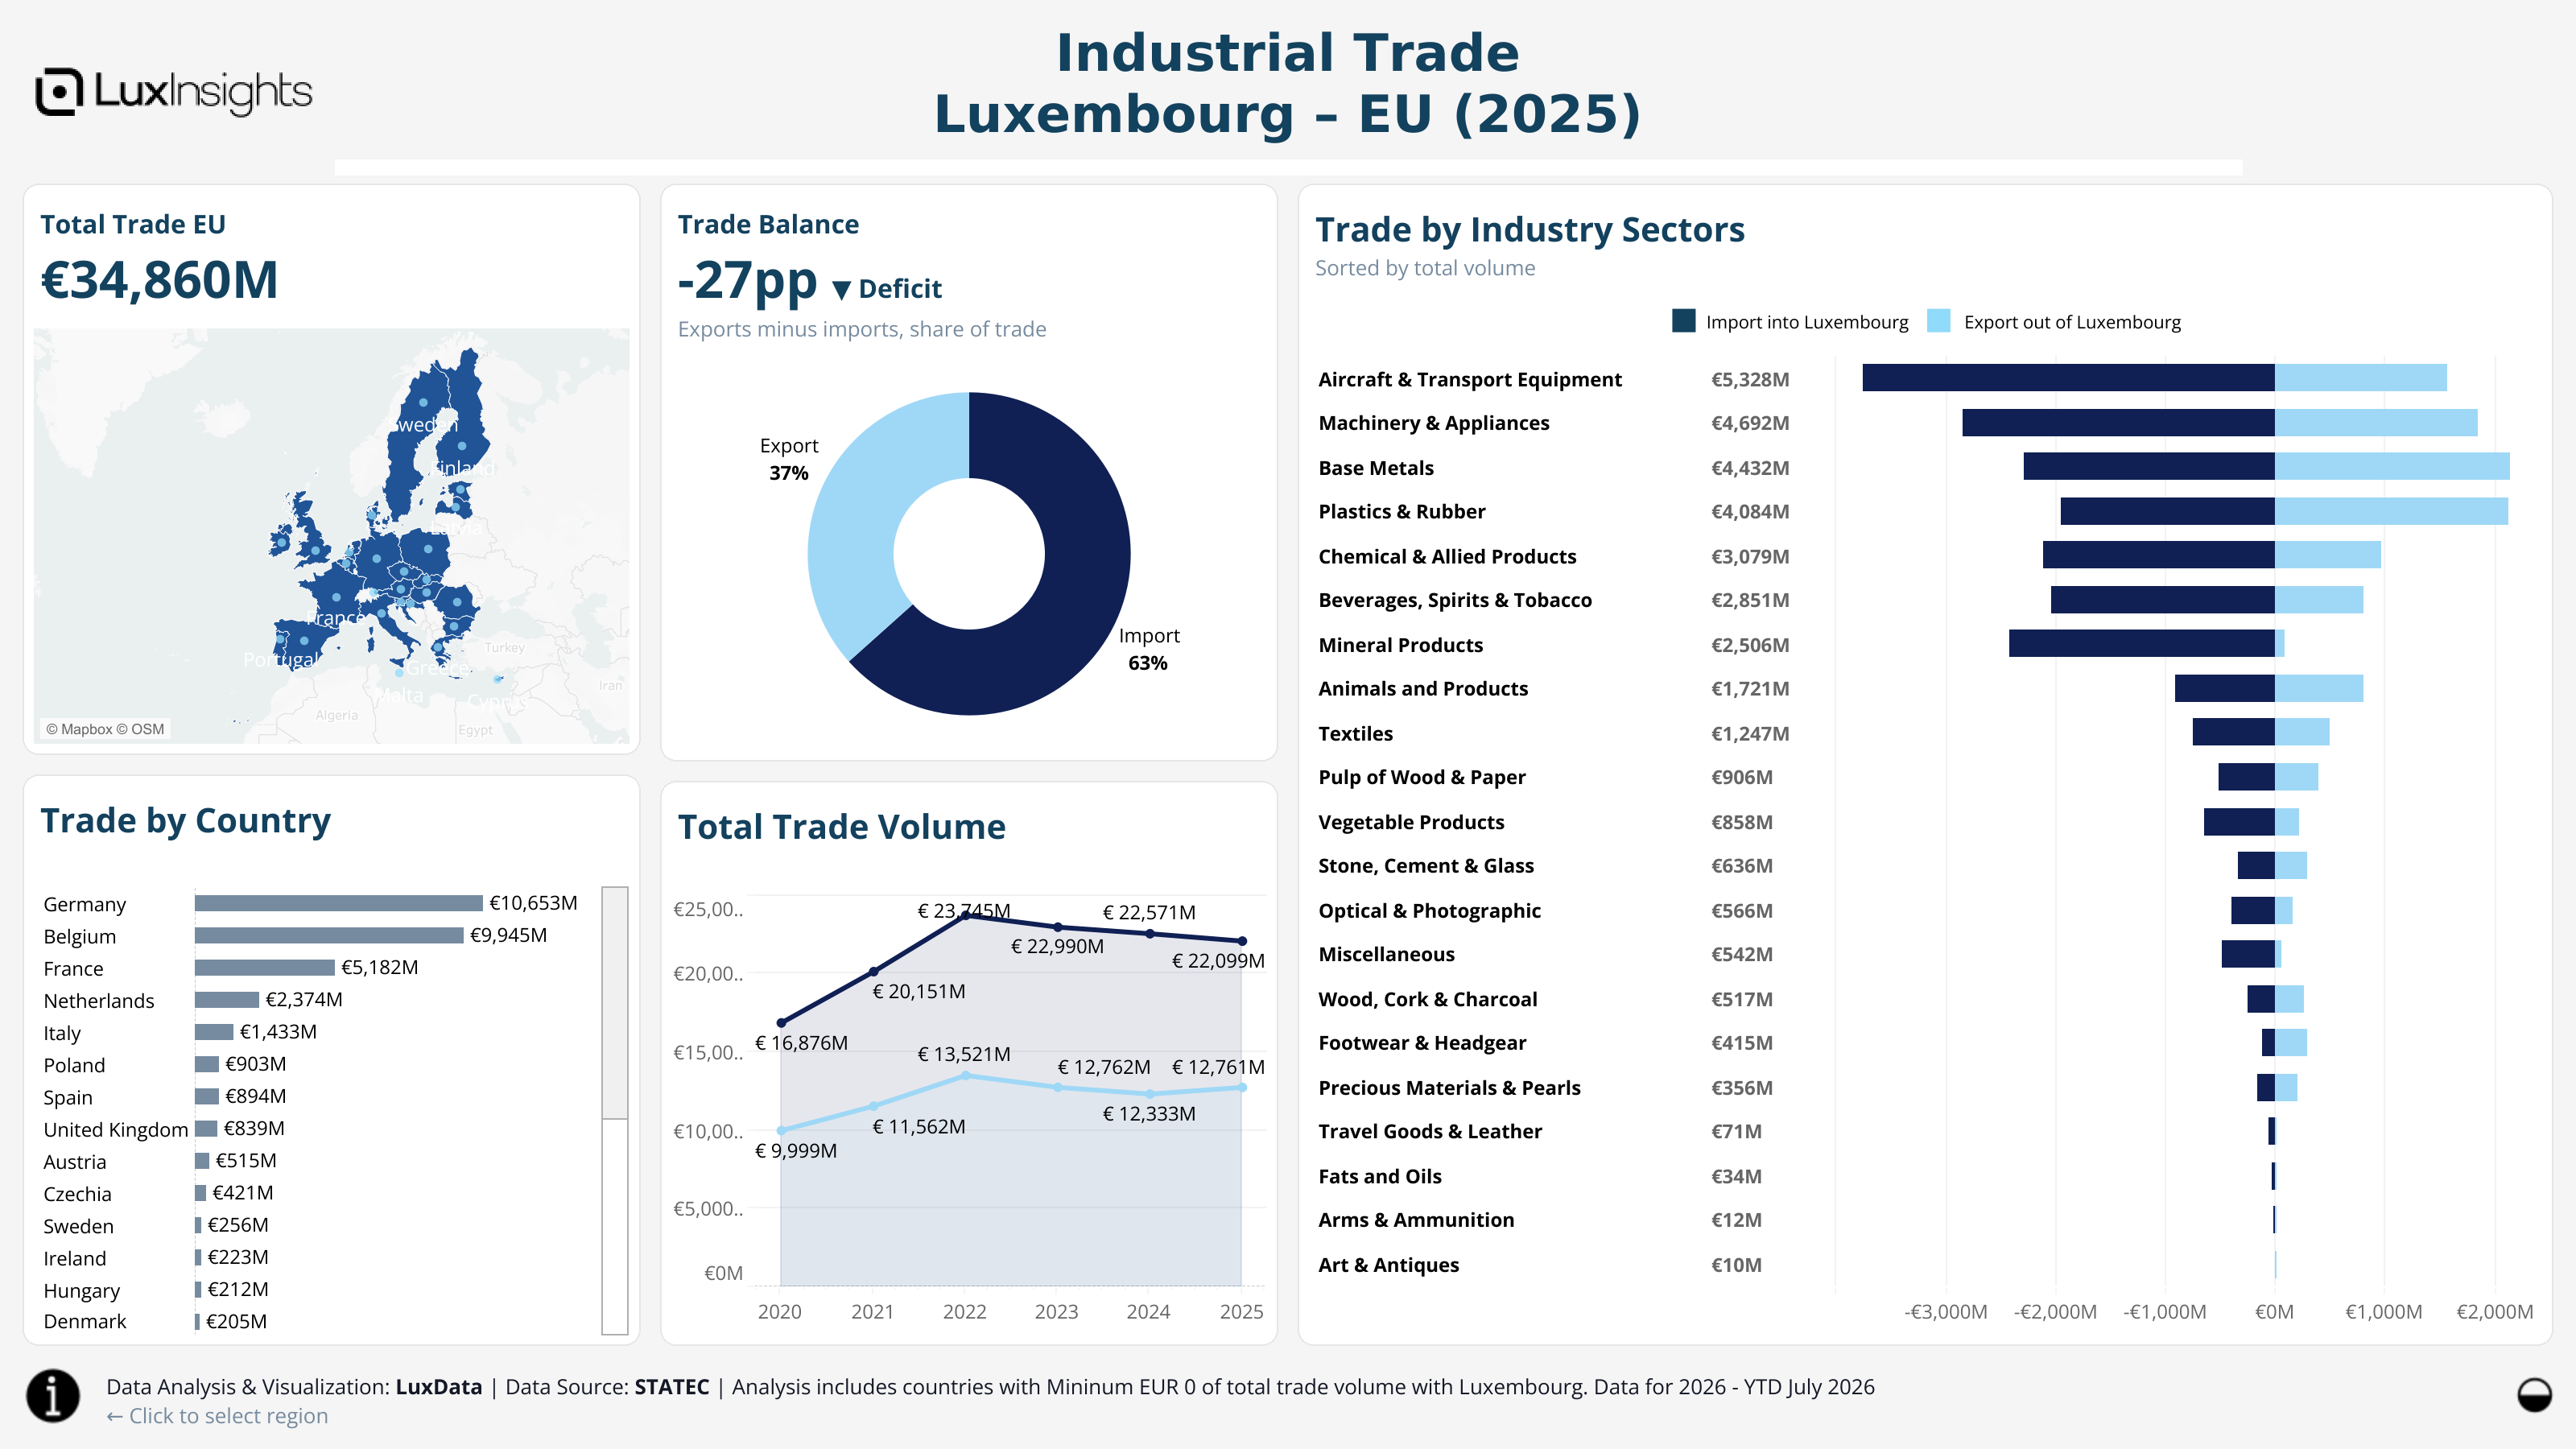Click 'Click to select region' link
This screenshot has height=1449, width=2576.
217,1416
